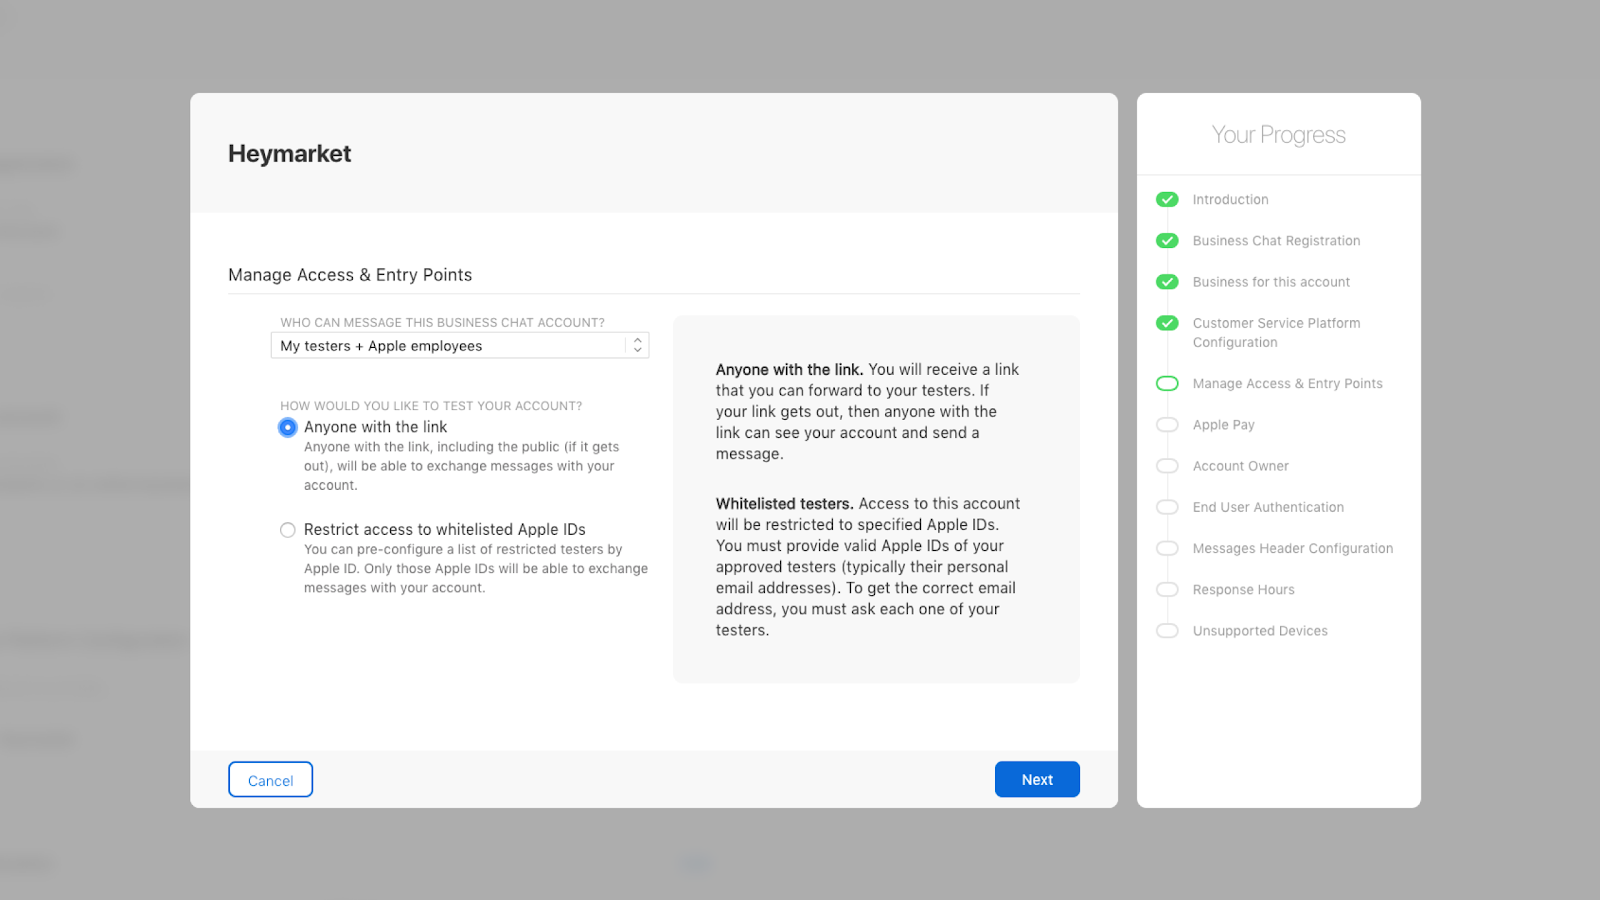Open the Business Chat Registration step

coord(1276,241)
